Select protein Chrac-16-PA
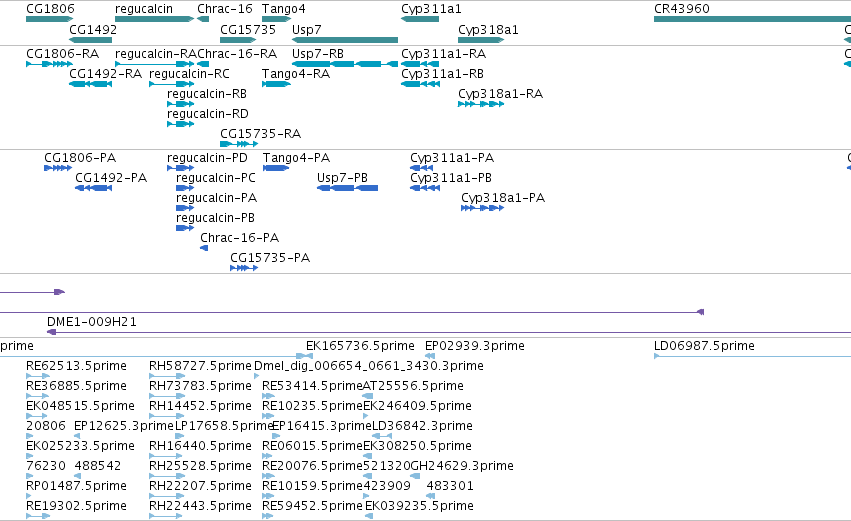Image resolution: width=851 pixels, height=521 pixels. coord(239,238)
